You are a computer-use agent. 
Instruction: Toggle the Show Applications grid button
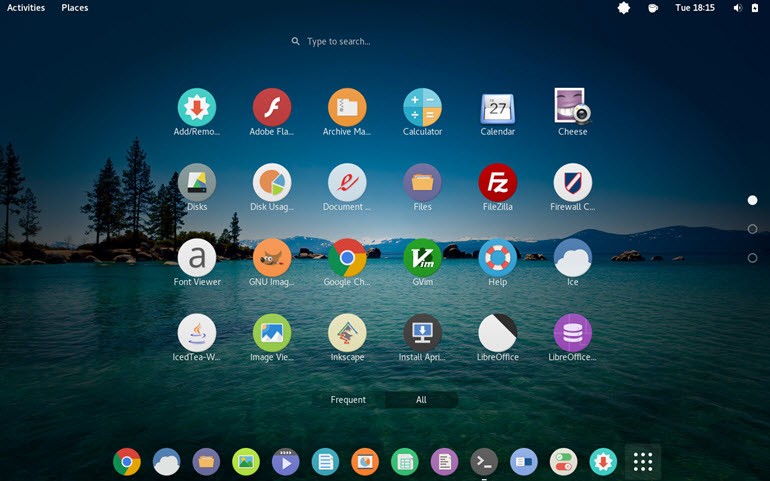pos(643,462)
